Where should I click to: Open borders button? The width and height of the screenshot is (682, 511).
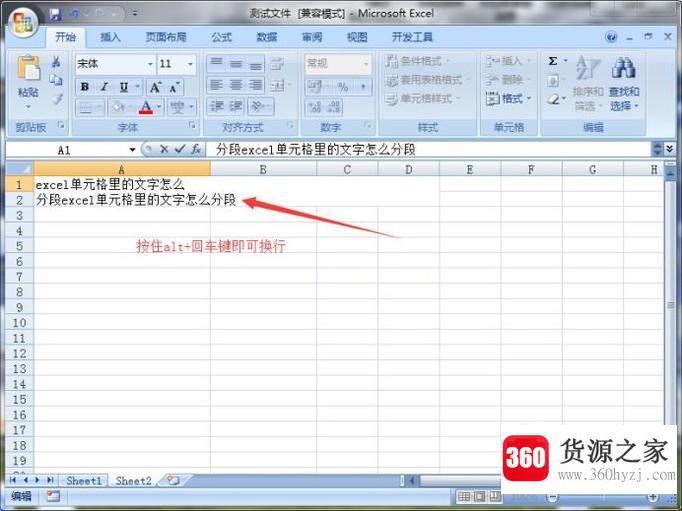point(86,107)
